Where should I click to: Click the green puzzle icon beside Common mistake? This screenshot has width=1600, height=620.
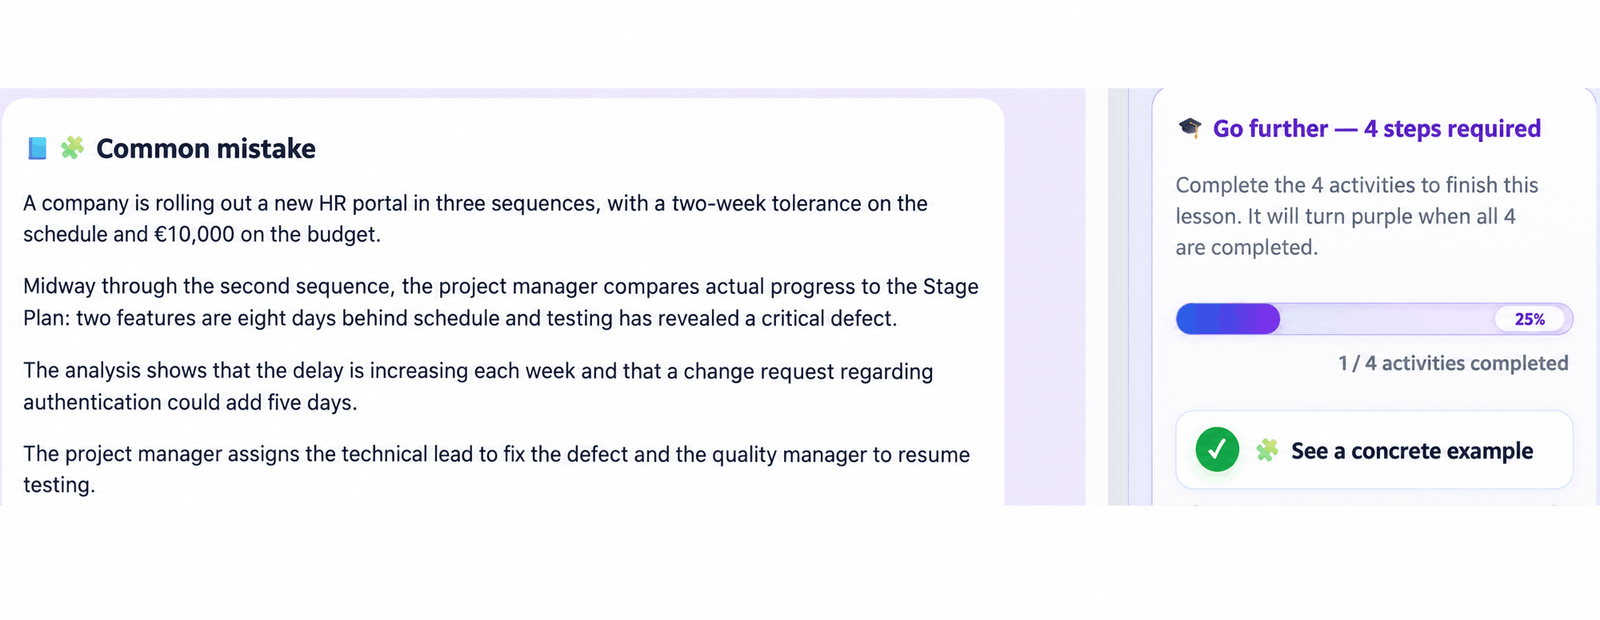point(72,148)
